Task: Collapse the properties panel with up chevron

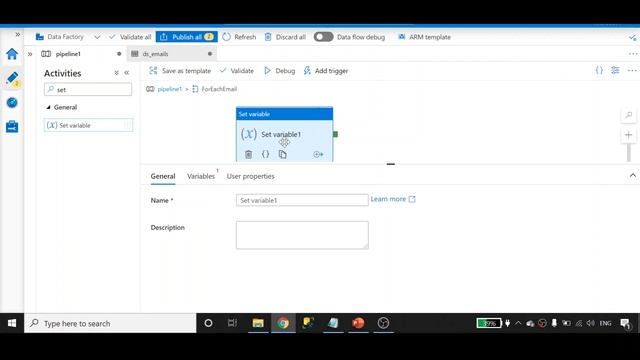Action: 633,176
